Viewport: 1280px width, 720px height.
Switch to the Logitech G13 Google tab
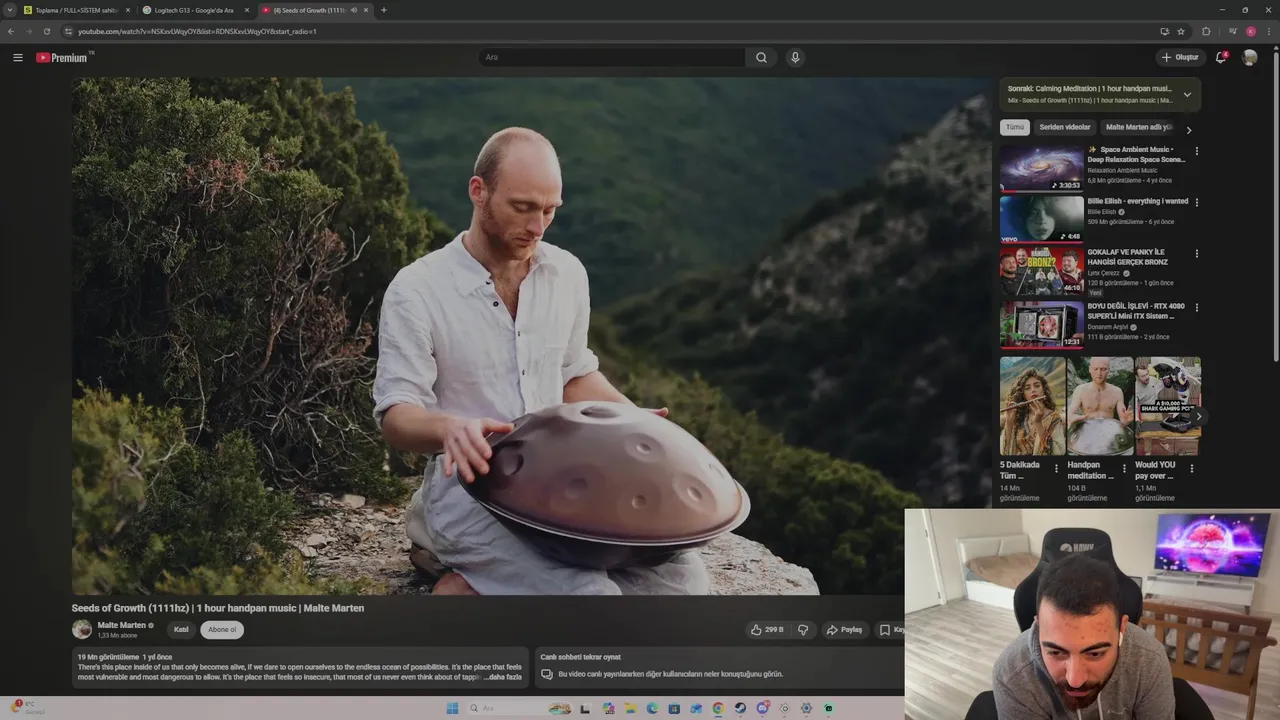pos(194,10)
